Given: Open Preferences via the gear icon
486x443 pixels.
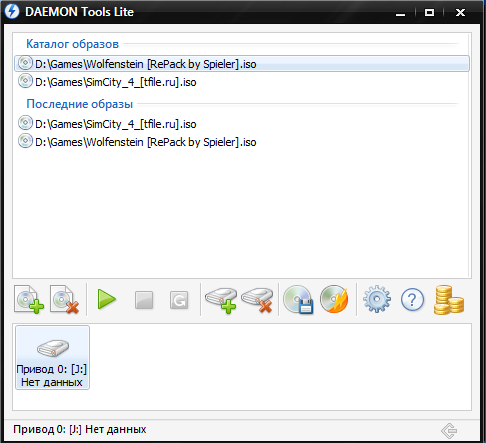Looking at the screenshot, I should pos(377,299).
